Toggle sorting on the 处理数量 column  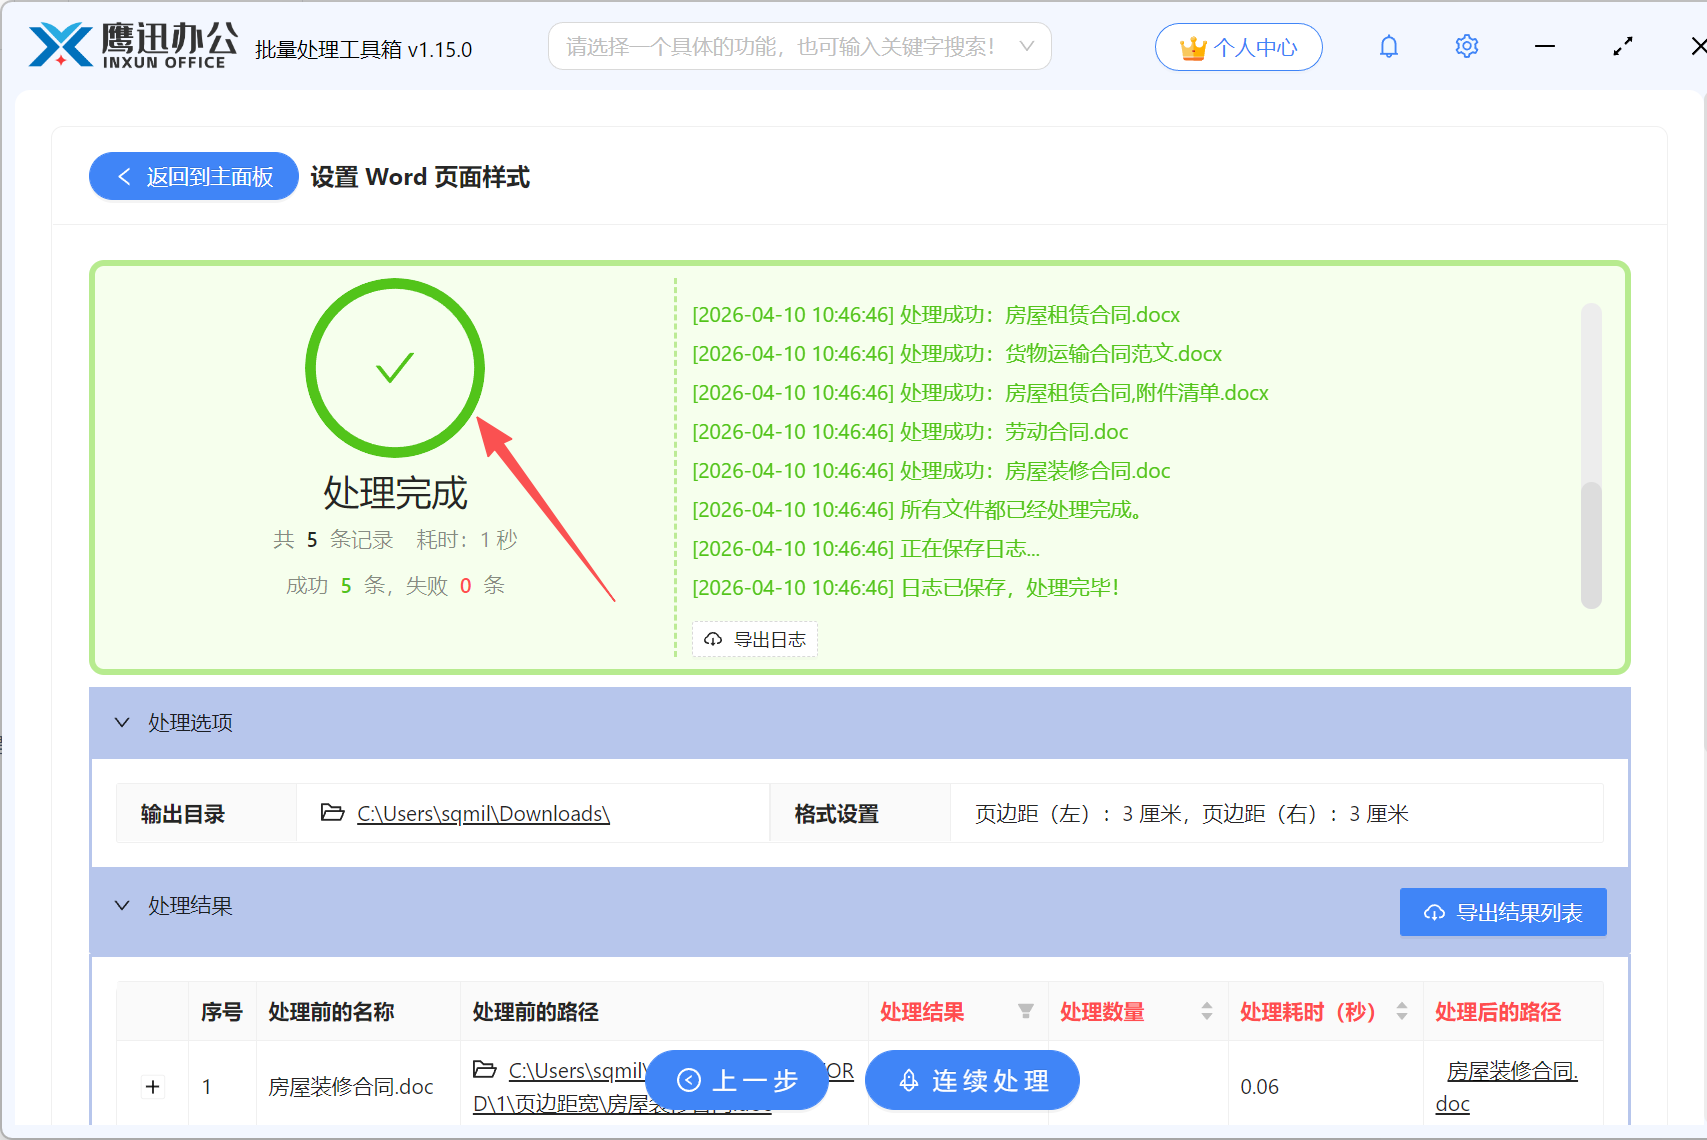[x=1207, y=1012]
